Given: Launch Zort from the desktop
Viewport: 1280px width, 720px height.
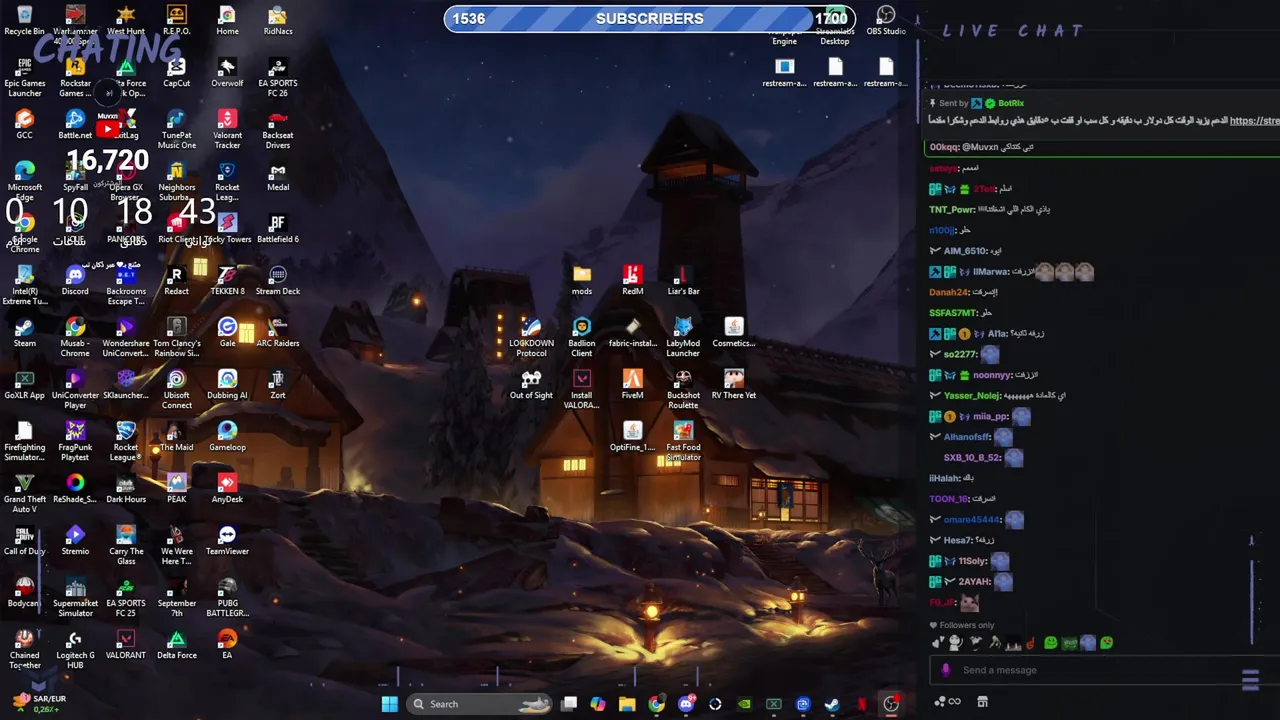Looking at the screenshot, I should click(x=277, y=384).
